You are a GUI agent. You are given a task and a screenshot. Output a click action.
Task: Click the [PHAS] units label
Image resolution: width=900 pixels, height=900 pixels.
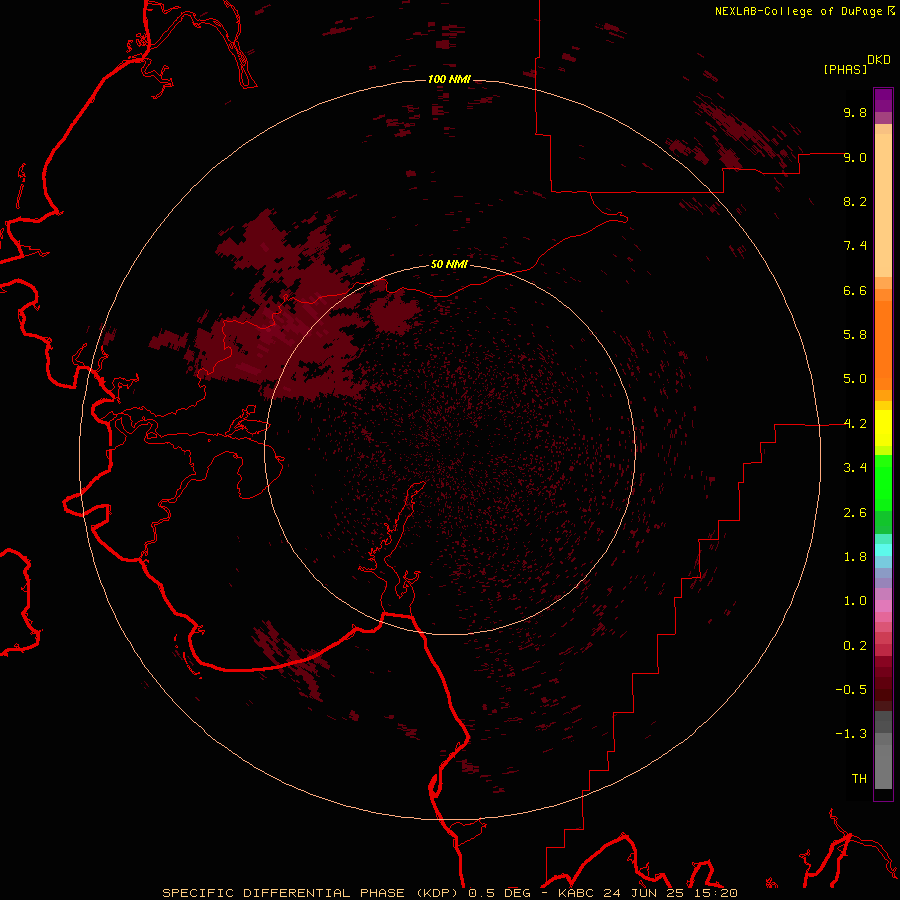[x=845, y=69]
